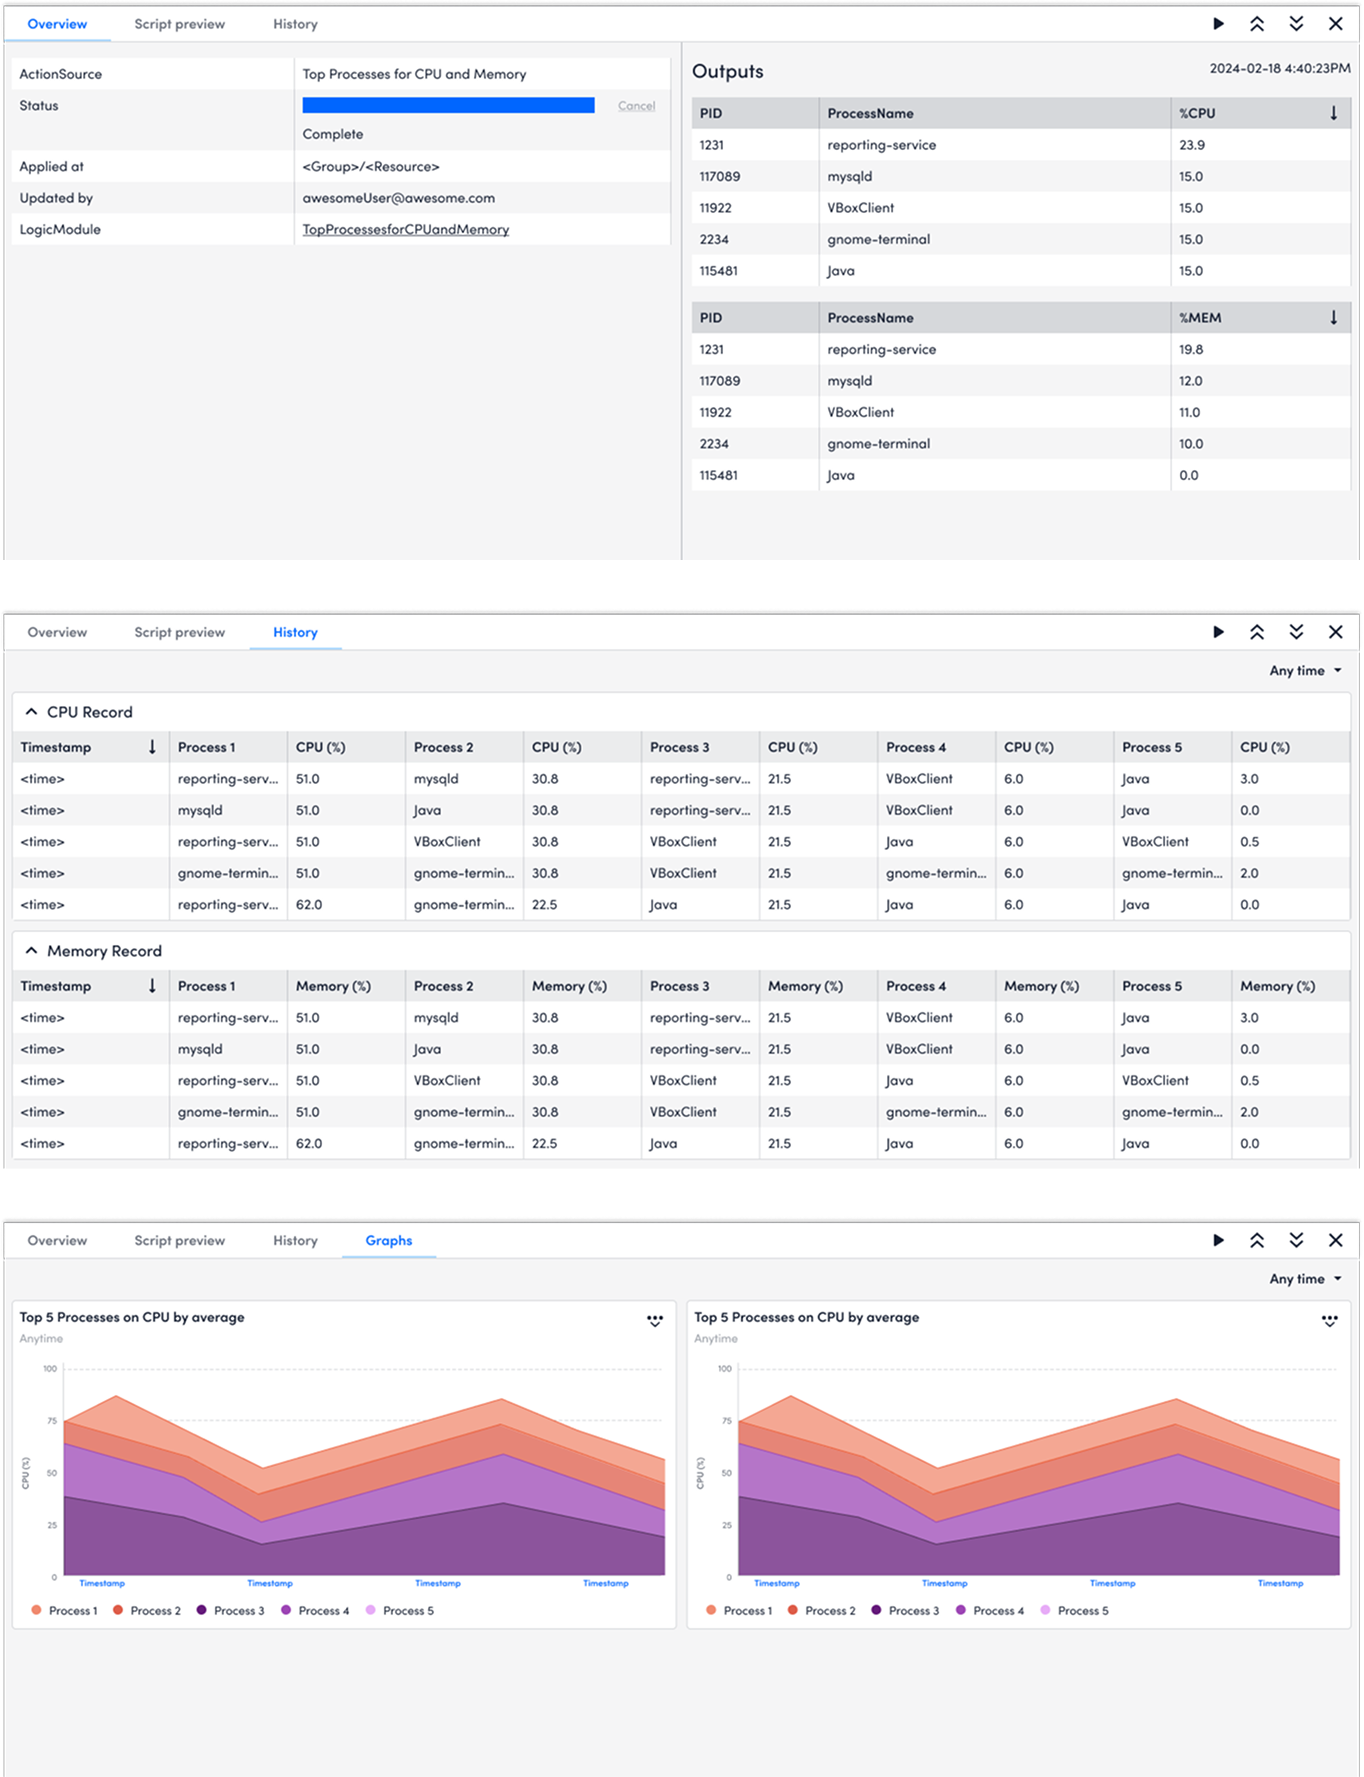Open Script preview tab in Graphs panel

(179, 1240)
